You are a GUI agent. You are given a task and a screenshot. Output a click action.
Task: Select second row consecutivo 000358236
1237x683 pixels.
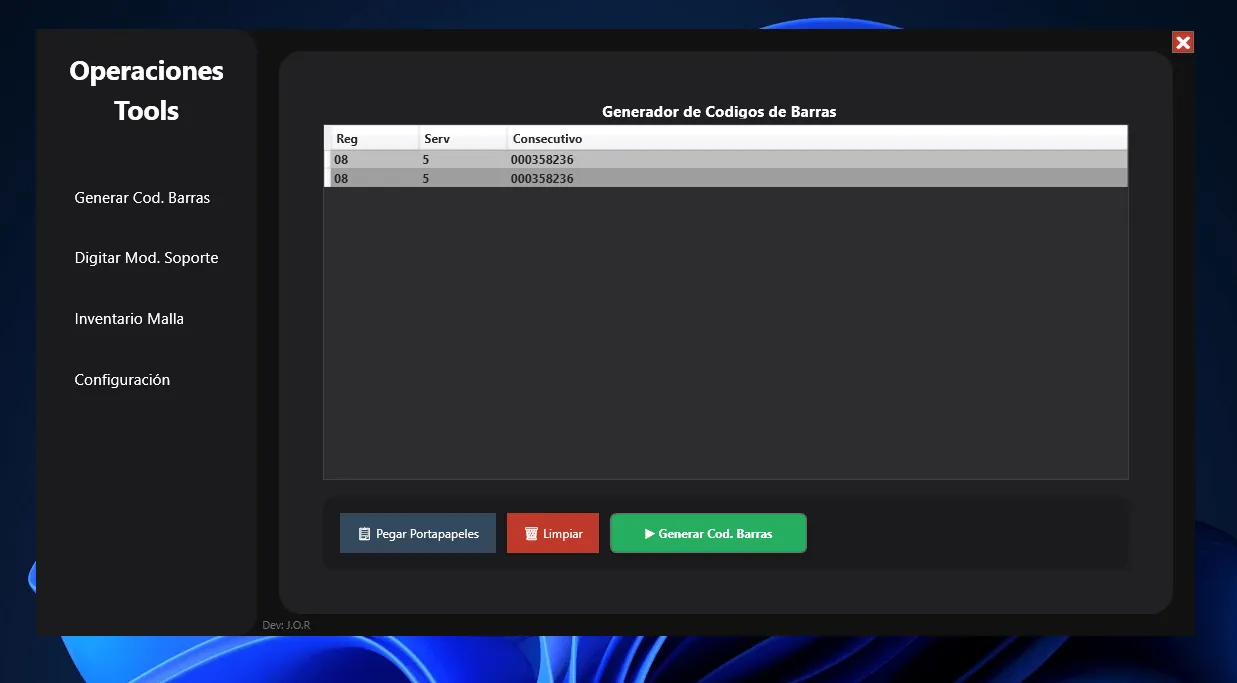pyautogui.click(x=542, y=178)
